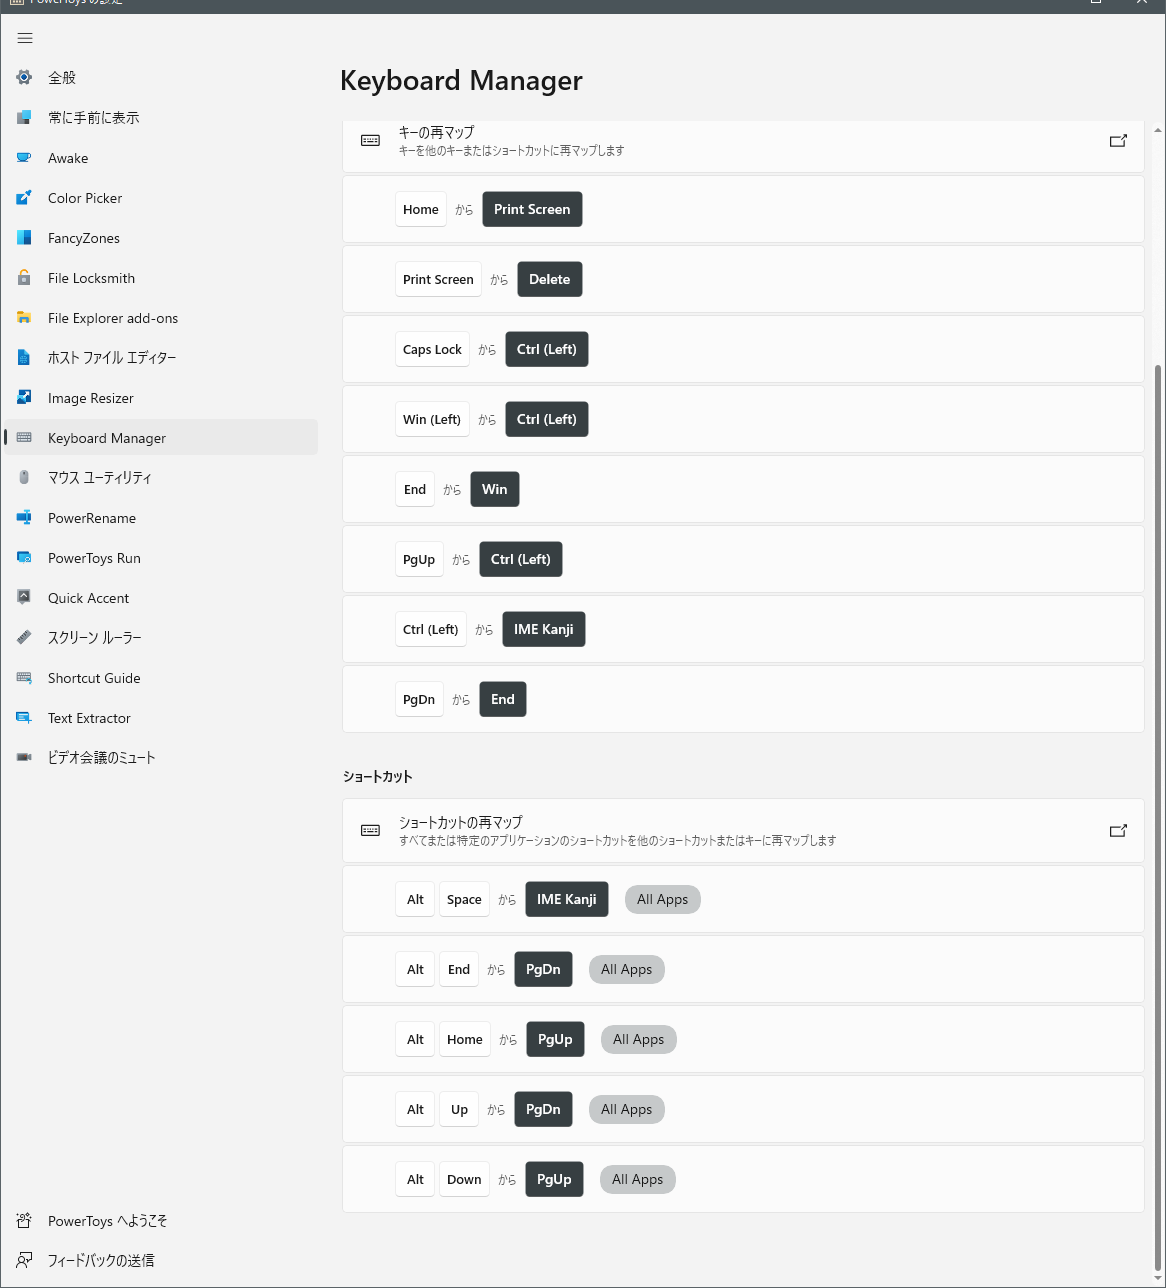Click the Keyboard Manager page title
Screen dimensions: 1166x1288
point(461,80)
